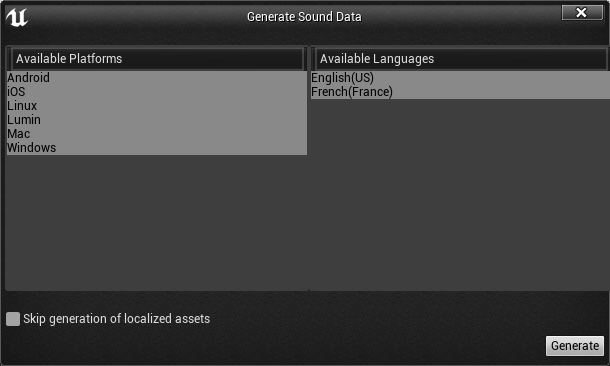This screenshot has height=366, width=610.
Task: Select English(US) language
Action: click(460, 78)
